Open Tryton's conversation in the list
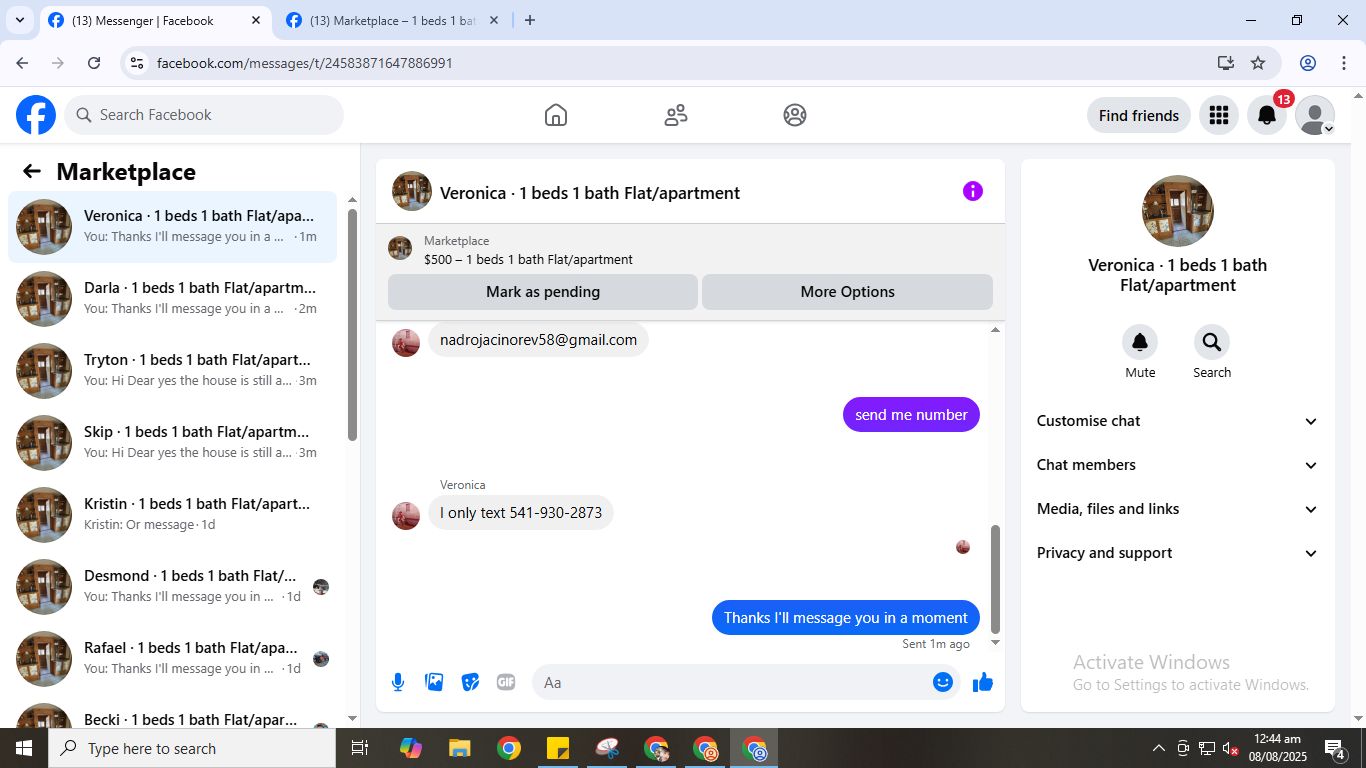The height and width of the screenshot is (768, 1366). pos(172,370)
